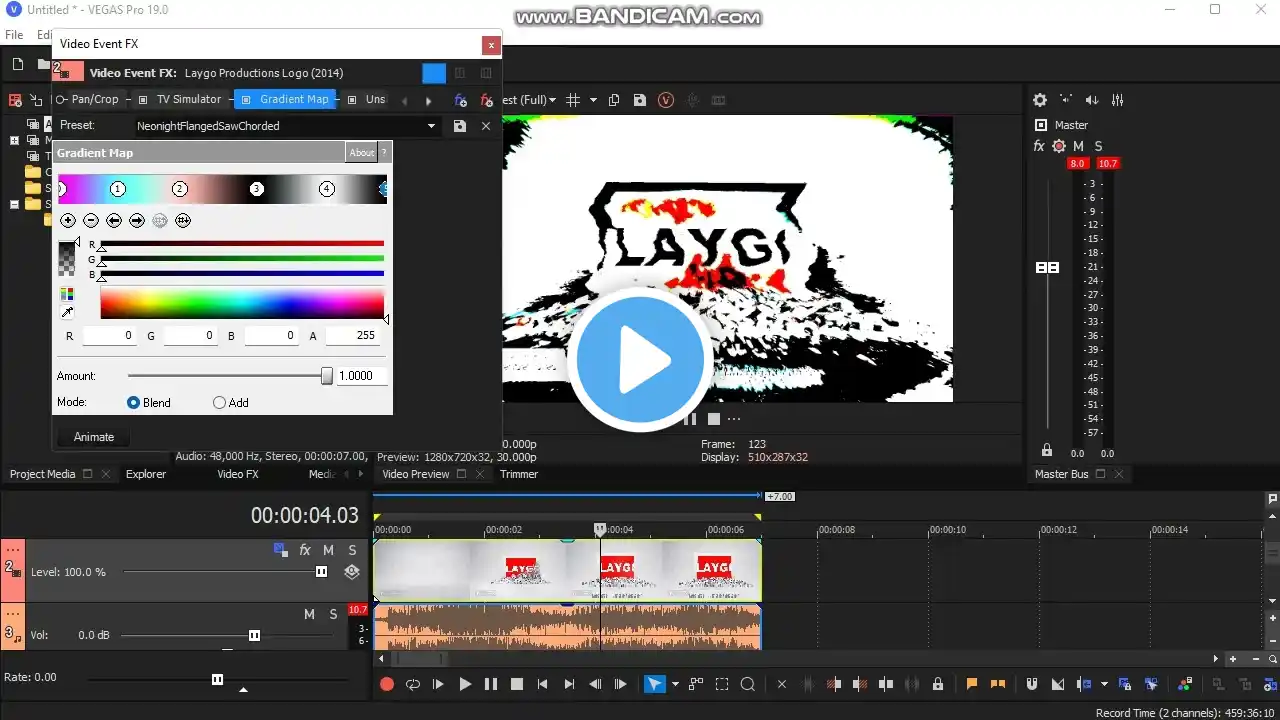Add a new gradient control point

tap(68, 220)
